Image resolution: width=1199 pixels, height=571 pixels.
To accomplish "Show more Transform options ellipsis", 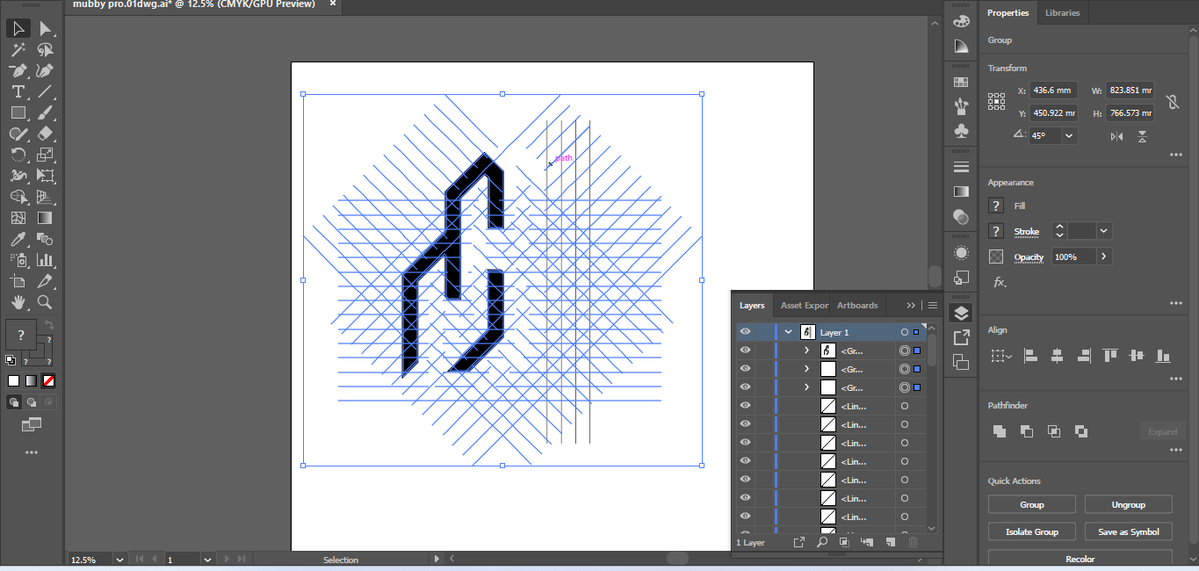I will (x=1176, y=155).
